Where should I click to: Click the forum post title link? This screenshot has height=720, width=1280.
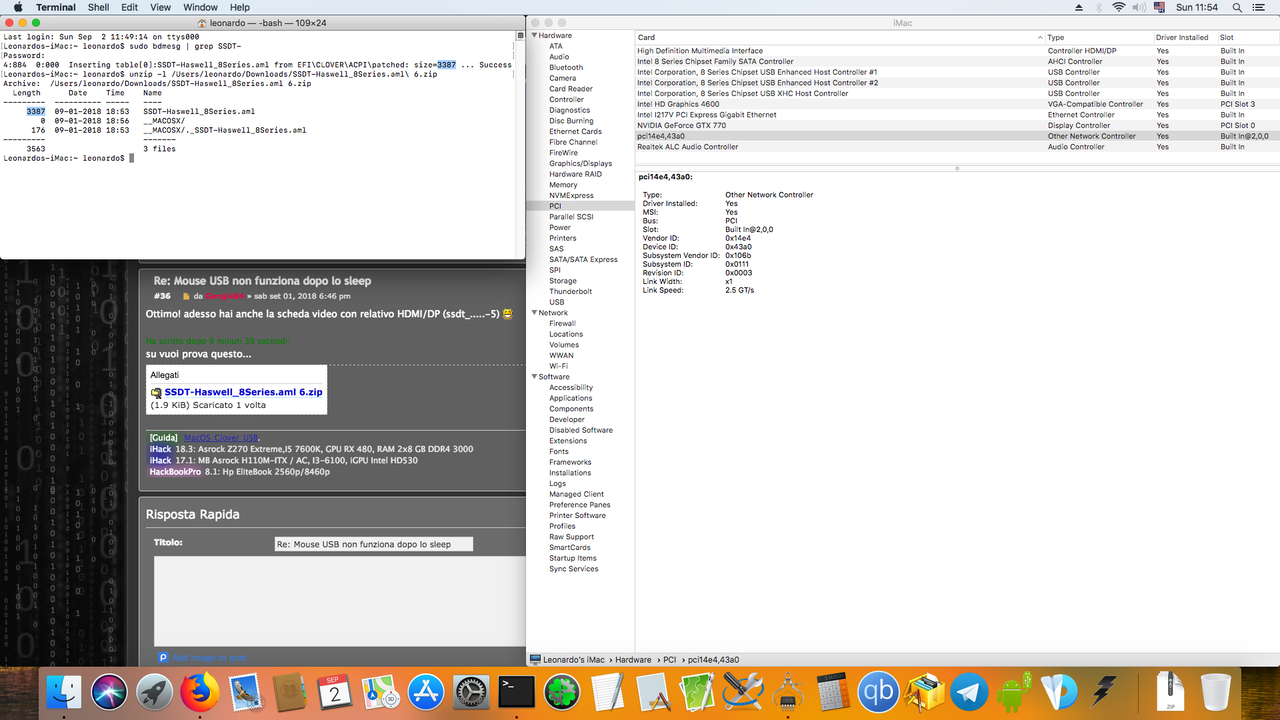(x=262, y=281)
